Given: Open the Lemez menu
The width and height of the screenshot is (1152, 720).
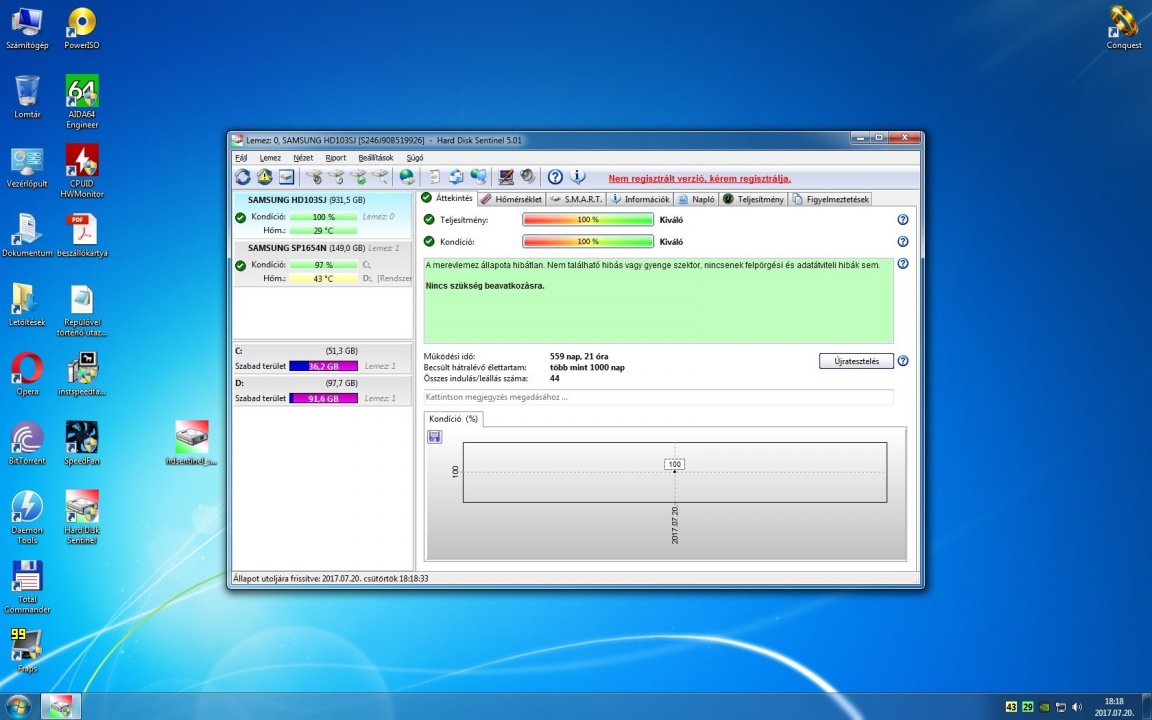Looking at the screenshot, I should [270, 158].
